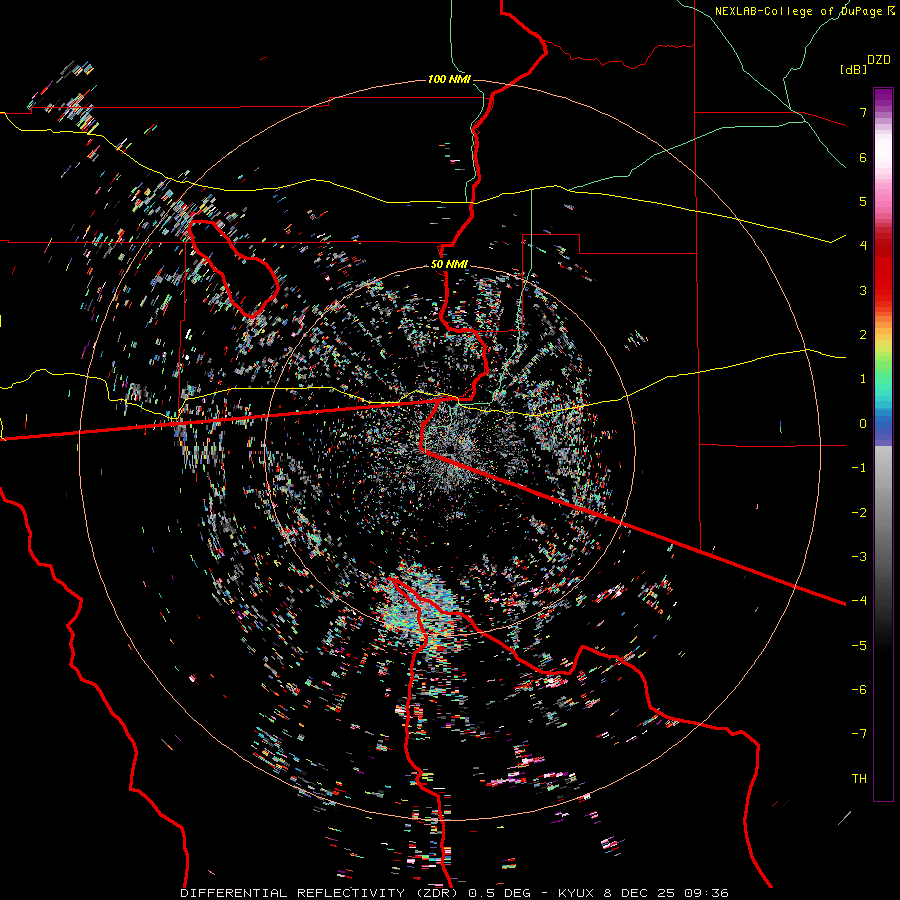This screenshot has width=900, height=900.
Task: Click the [dB] unit label
Action: pyautogui.click(x=853, y=70)
